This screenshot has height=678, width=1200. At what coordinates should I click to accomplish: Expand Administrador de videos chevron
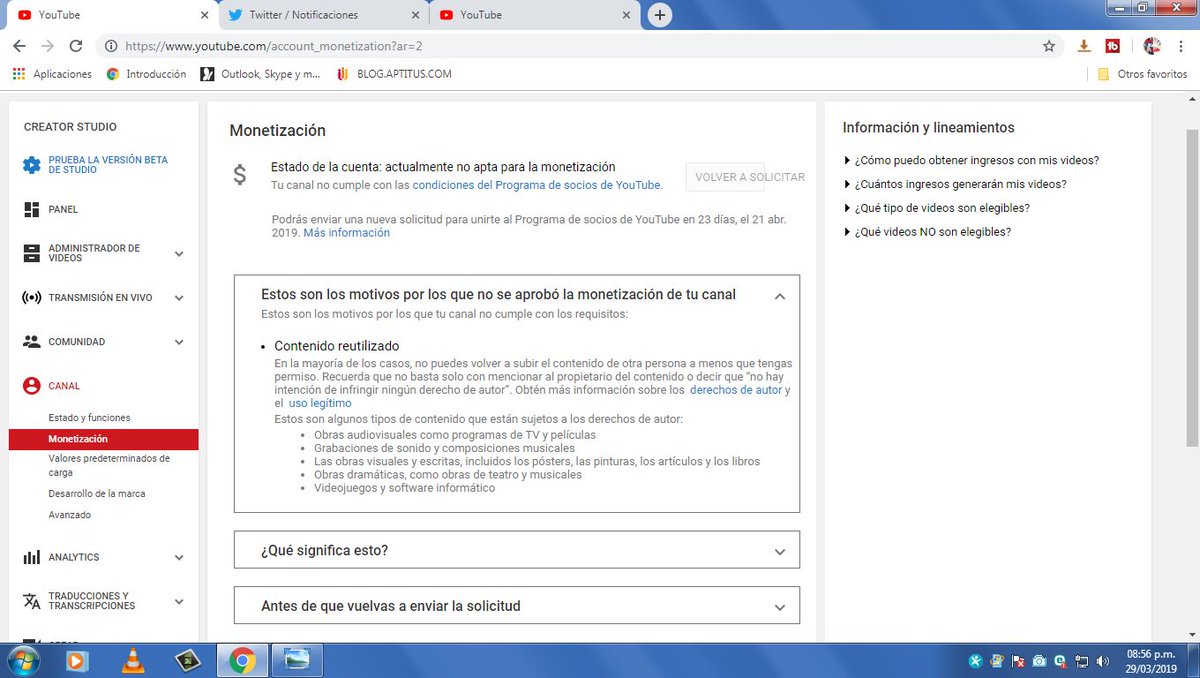(179, 254)
